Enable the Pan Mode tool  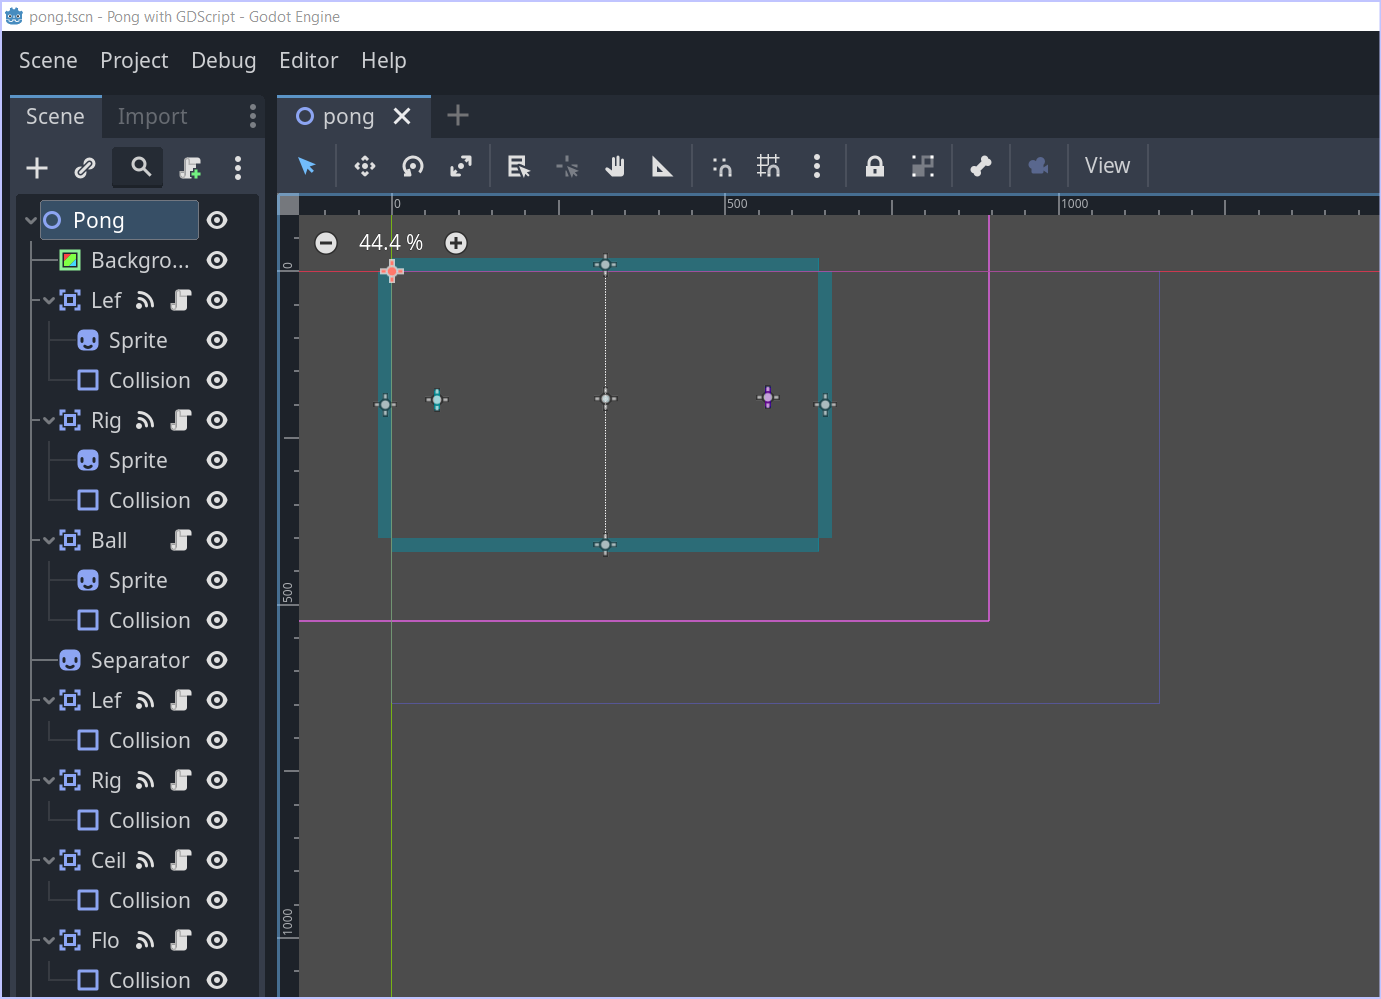coord(614,166)
